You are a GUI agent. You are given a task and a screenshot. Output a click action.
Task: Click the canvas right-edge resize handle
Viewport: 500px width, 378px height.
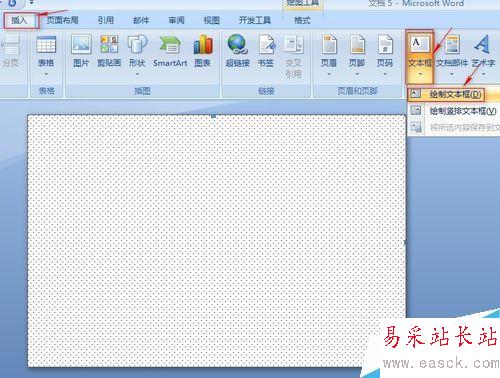pos(405,243)
